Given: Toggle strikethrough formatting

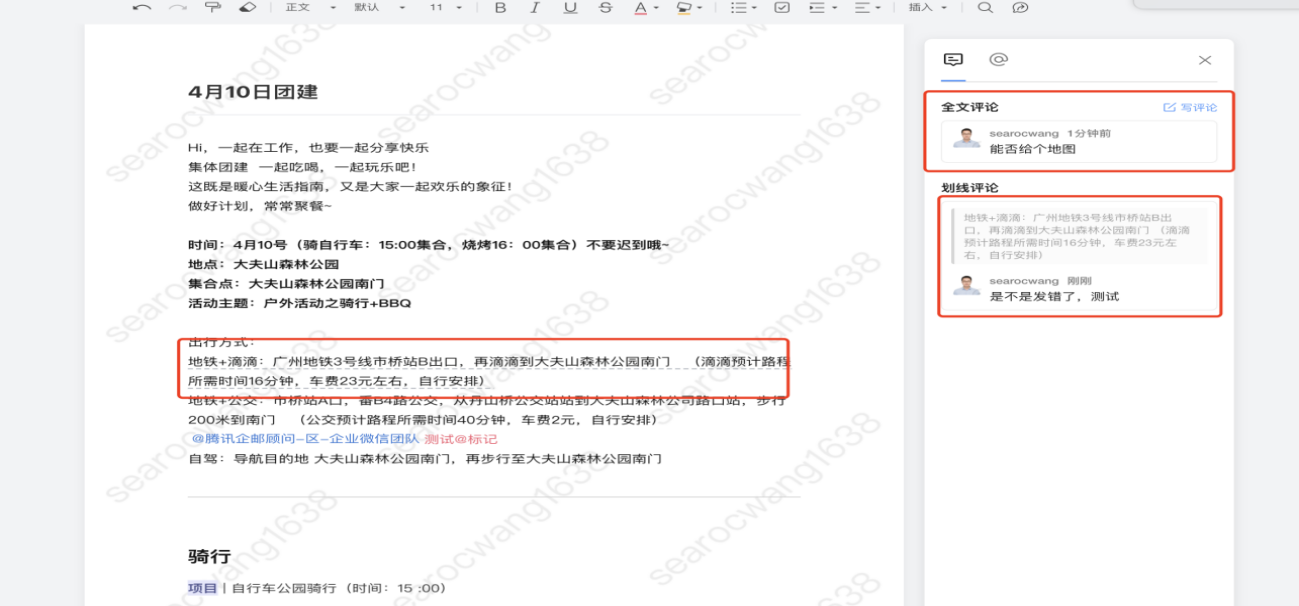Looking at the screenshot, I should coord(605,8).
